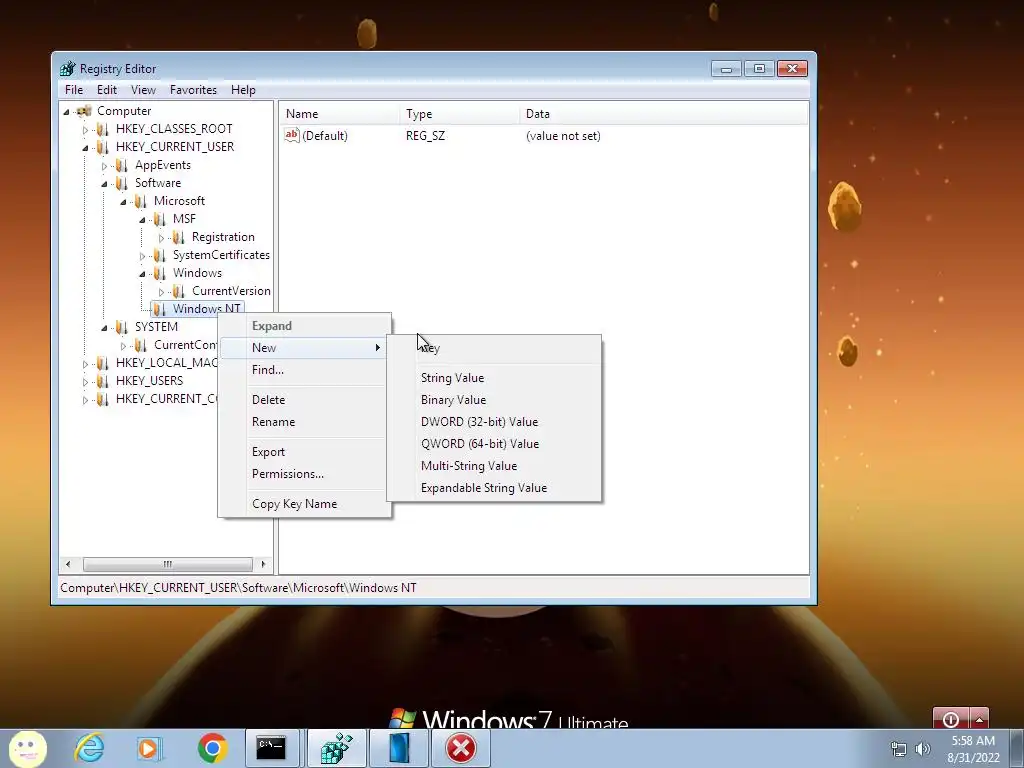The image size is (1024, 768).
Task: Click the SystemCertificates folder icon
Action: pyautogui.click(x=159, y=255)
